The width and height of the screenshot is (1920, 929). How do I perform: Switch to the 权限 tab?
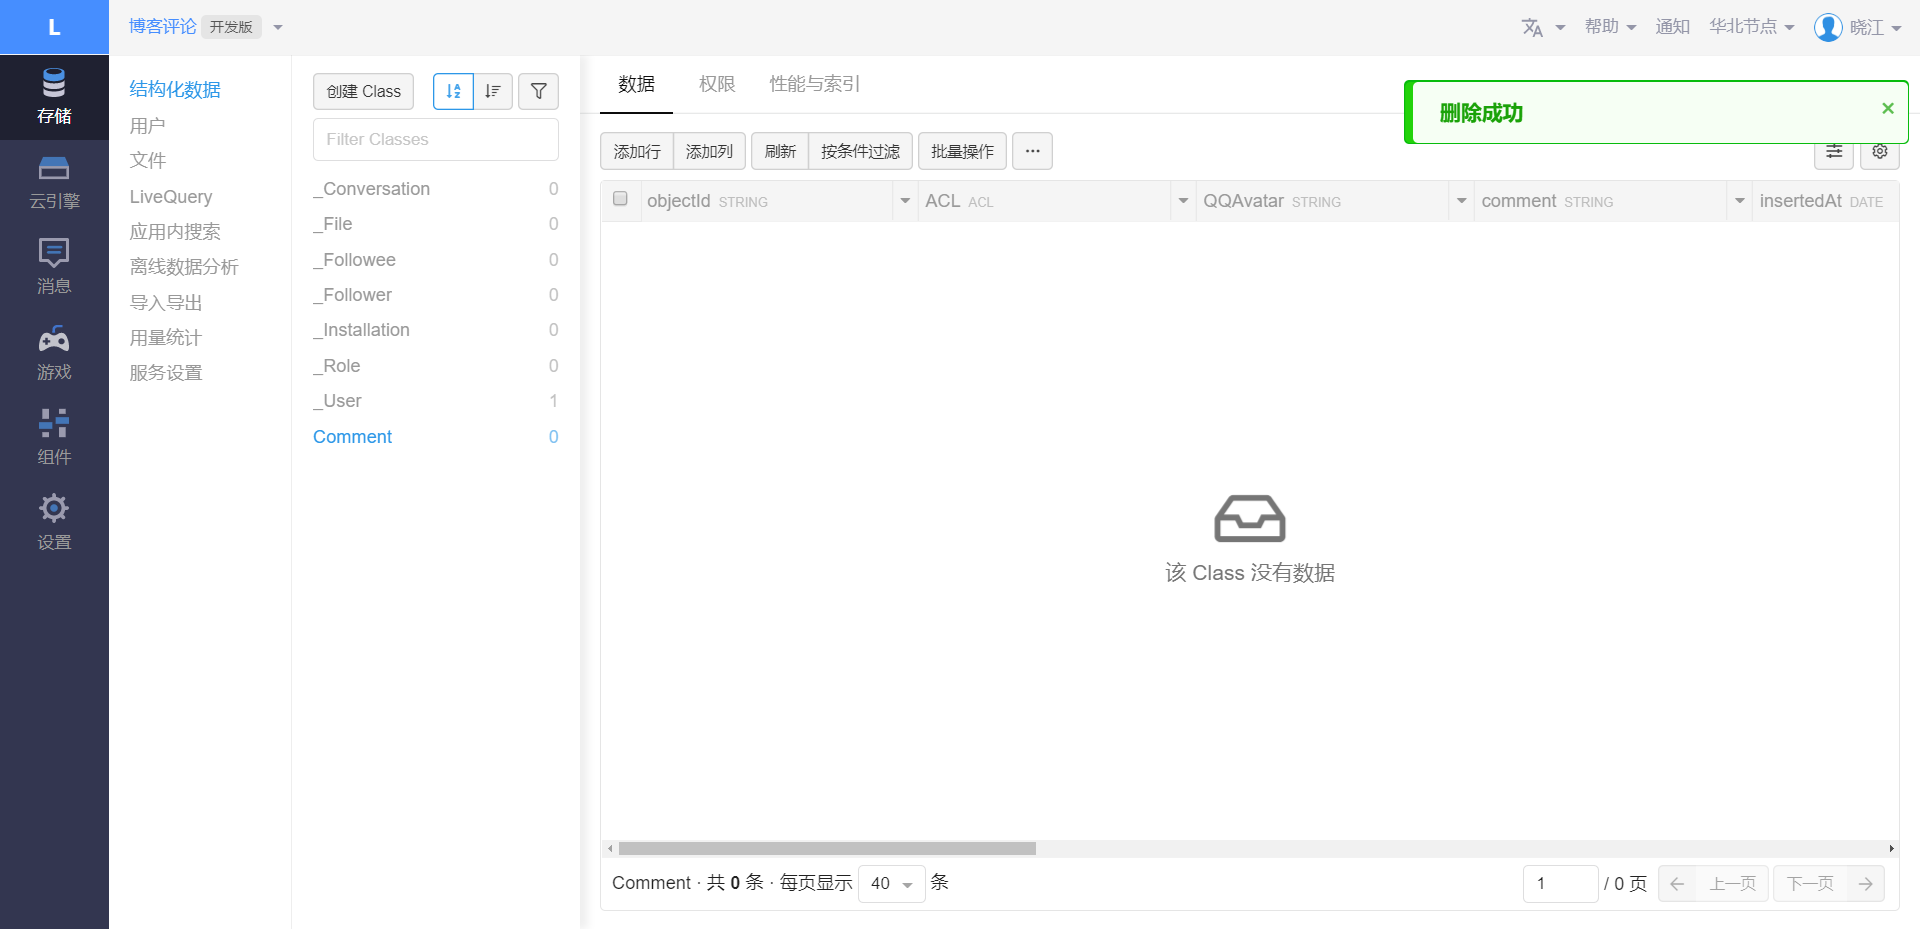click(716, 84)
